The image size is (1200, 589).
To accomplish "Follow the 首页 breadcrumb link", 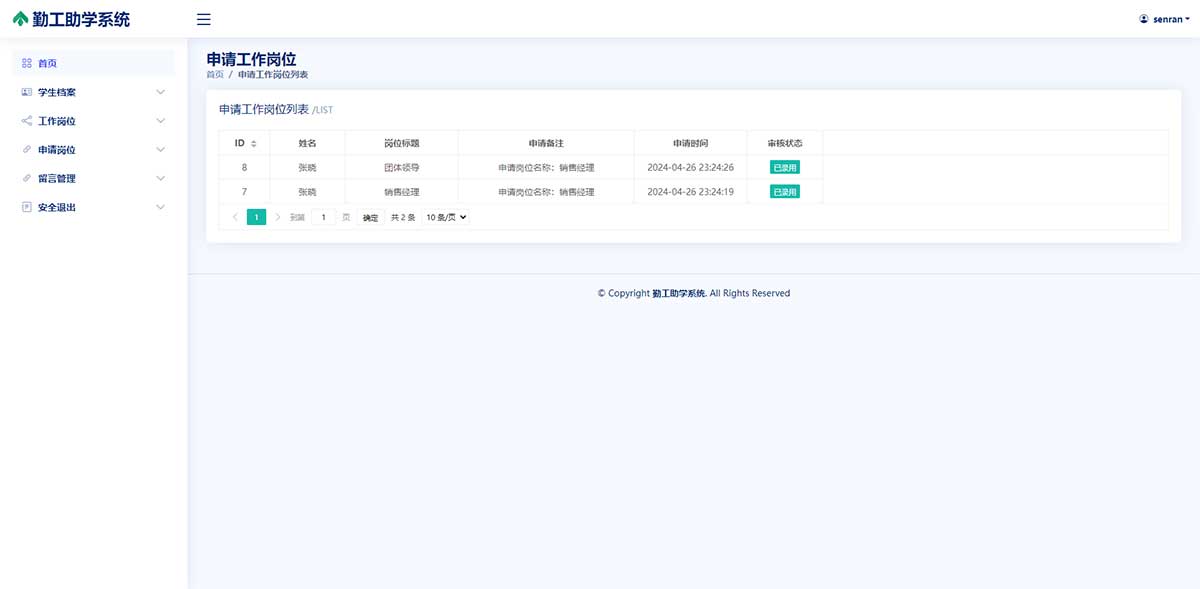I will (x=215, y=75).
